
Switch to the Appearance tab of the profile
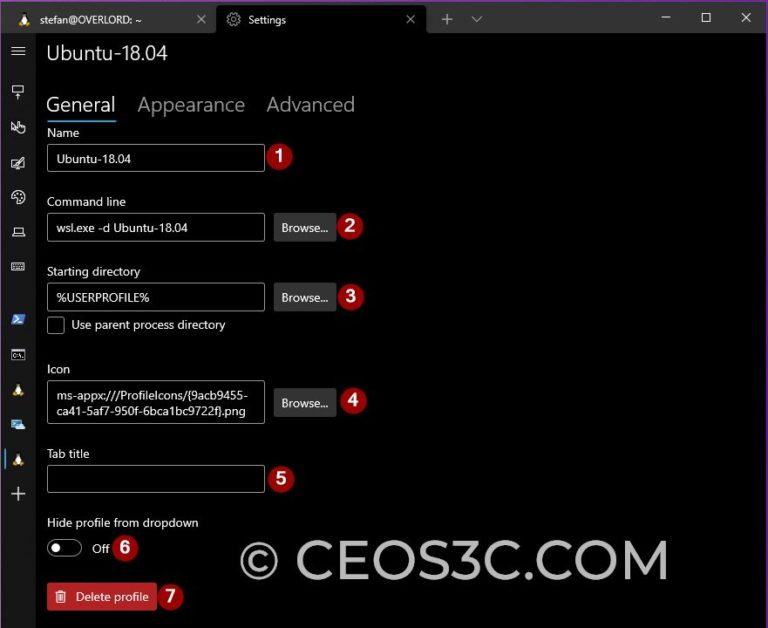[191, 105]
